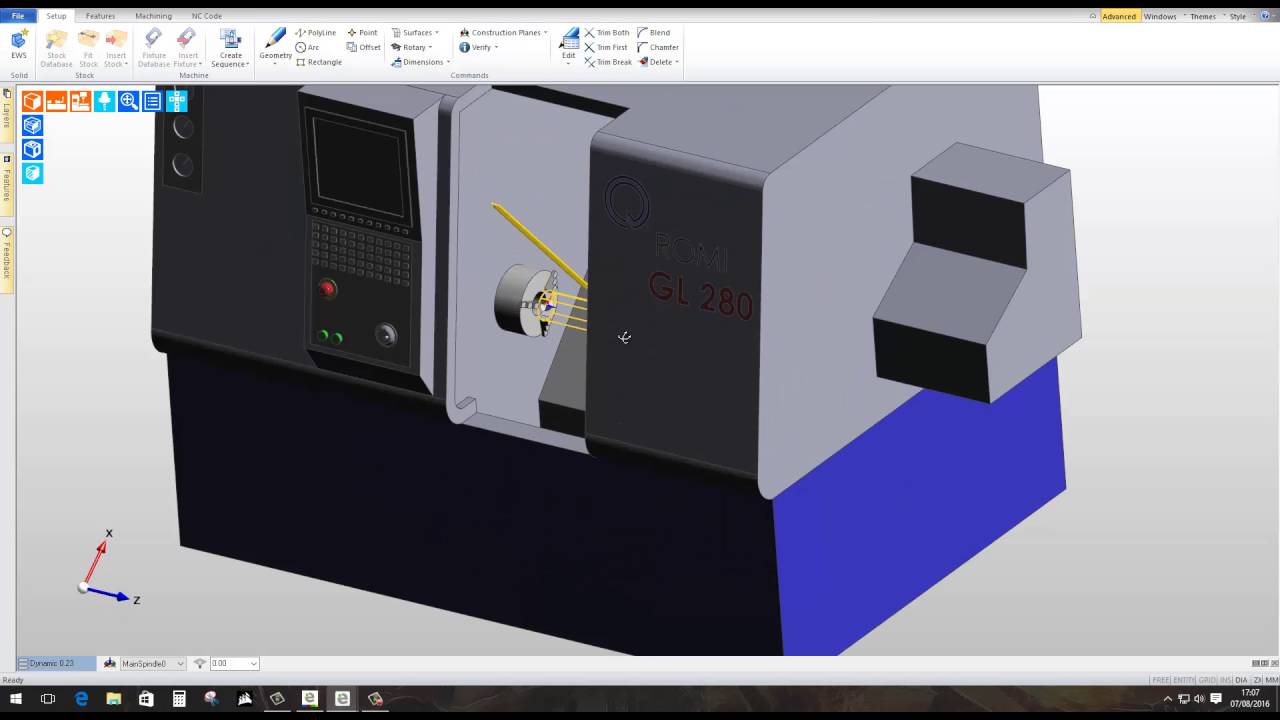Screen dimensions: 1280x720
Task: Open the Dimensions dropdown
Action: coord(420,62)
